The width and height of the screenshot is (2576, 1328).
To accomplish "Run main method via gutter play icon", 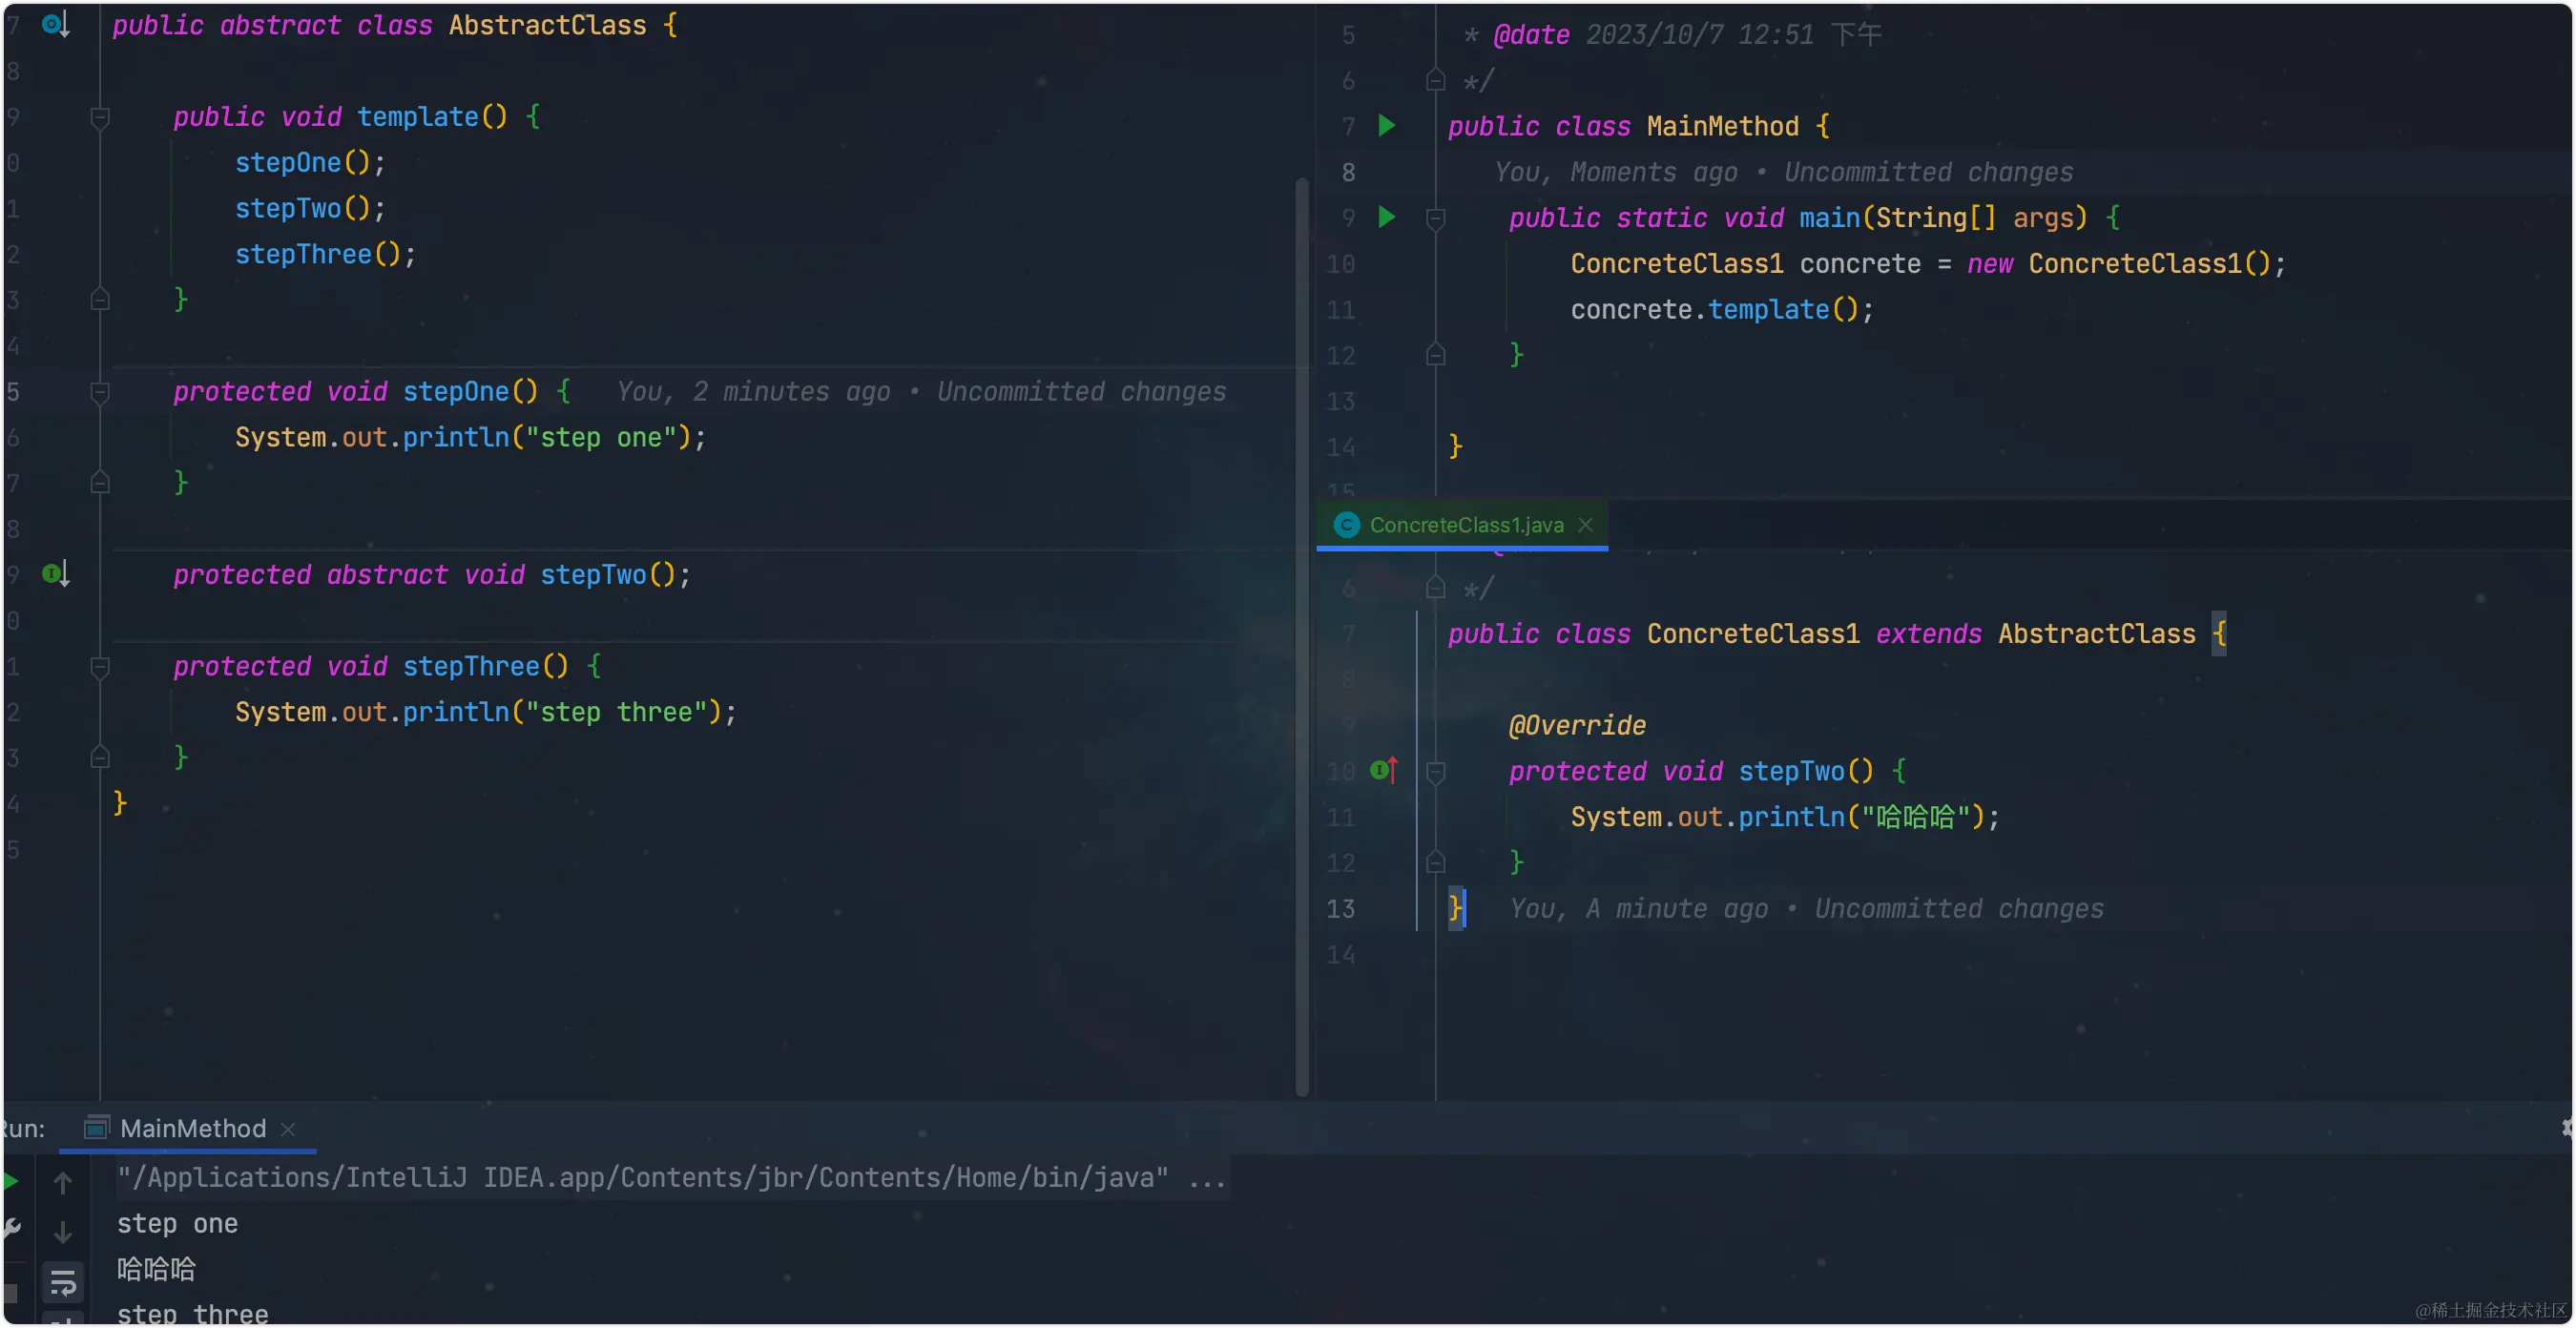I will (x=1386, y=217).
